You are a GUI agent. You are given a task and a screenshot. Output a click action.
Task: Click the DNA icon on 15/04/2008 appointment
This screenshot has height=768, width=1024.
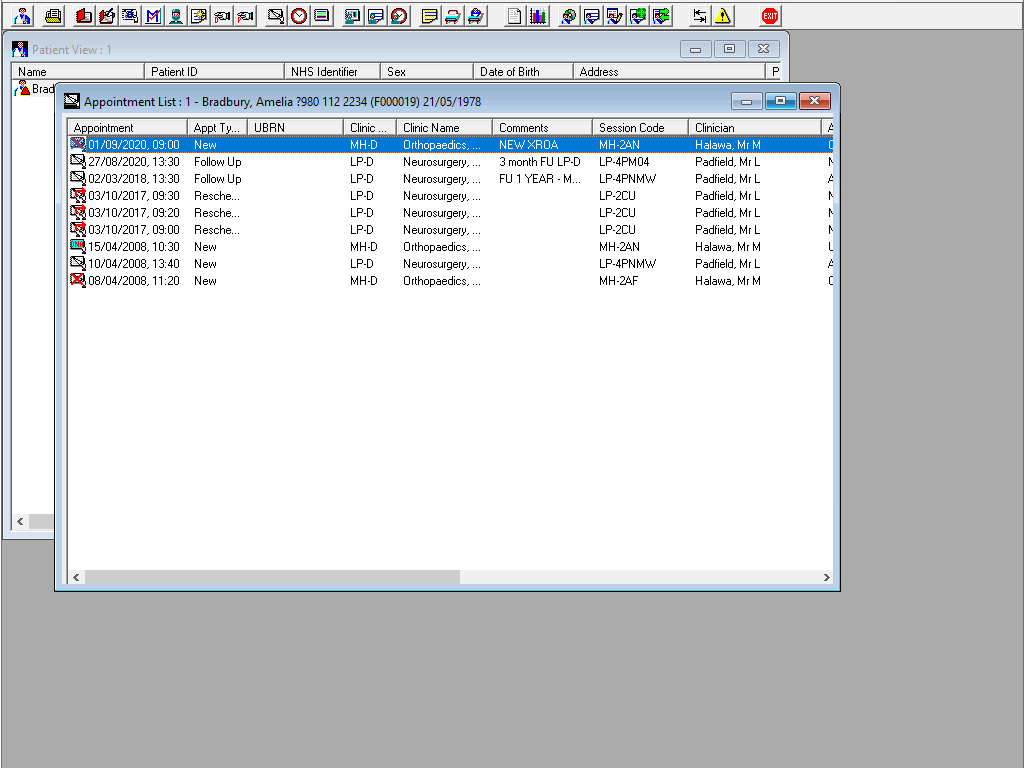point(78,246)
